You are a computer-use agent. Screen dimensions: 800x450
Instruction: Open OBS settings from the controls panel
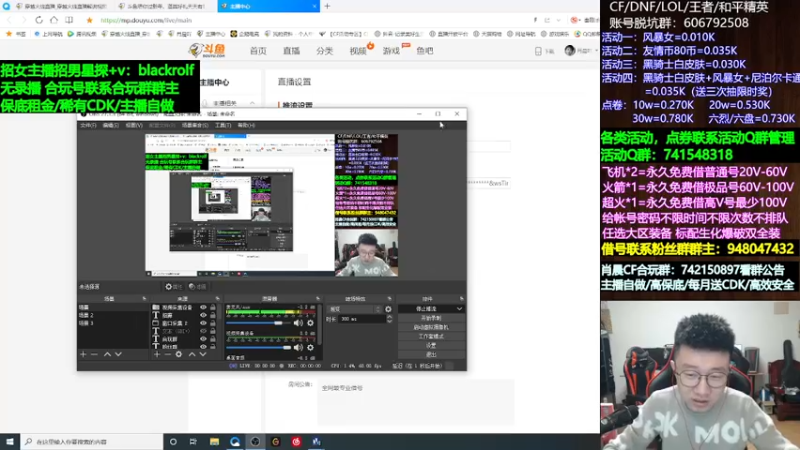pyautogui.click(x=431, y=345)
